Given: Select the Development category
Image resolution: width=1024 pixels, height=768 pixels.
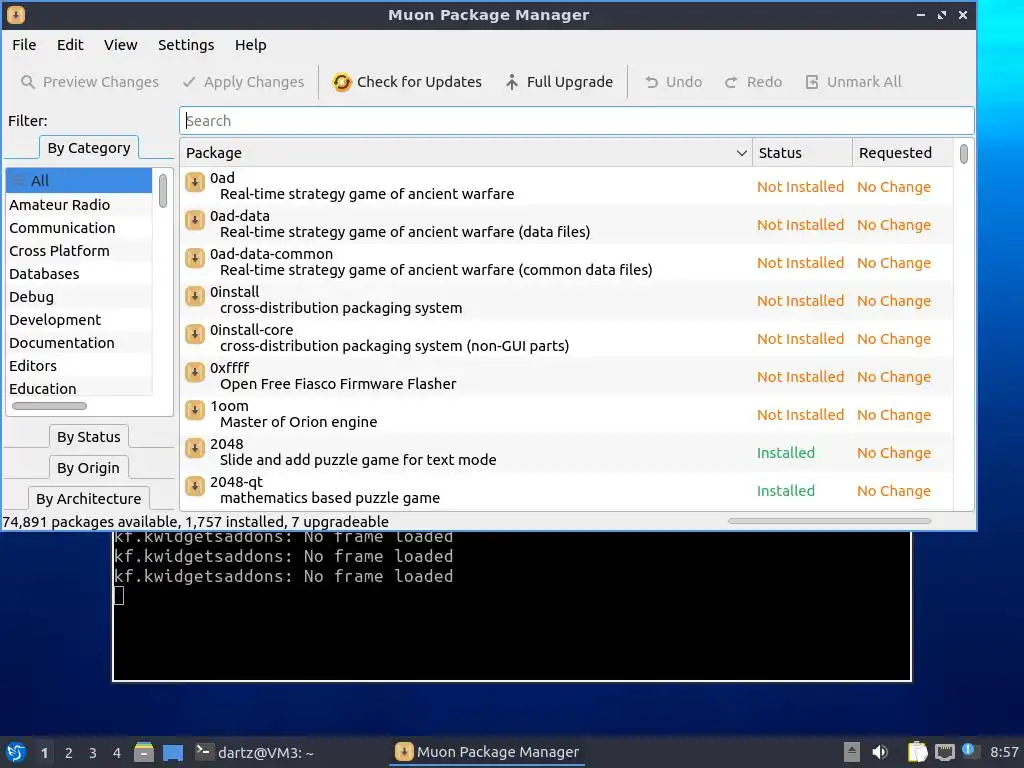Looking at the screenshot, I should point(79,320).
